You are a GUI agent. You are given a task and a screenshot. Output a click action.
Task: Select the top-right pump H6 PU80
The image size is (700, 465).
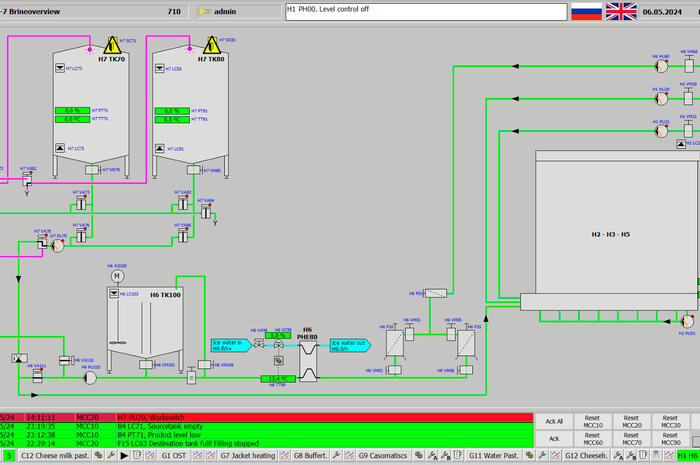pos(662,66)
